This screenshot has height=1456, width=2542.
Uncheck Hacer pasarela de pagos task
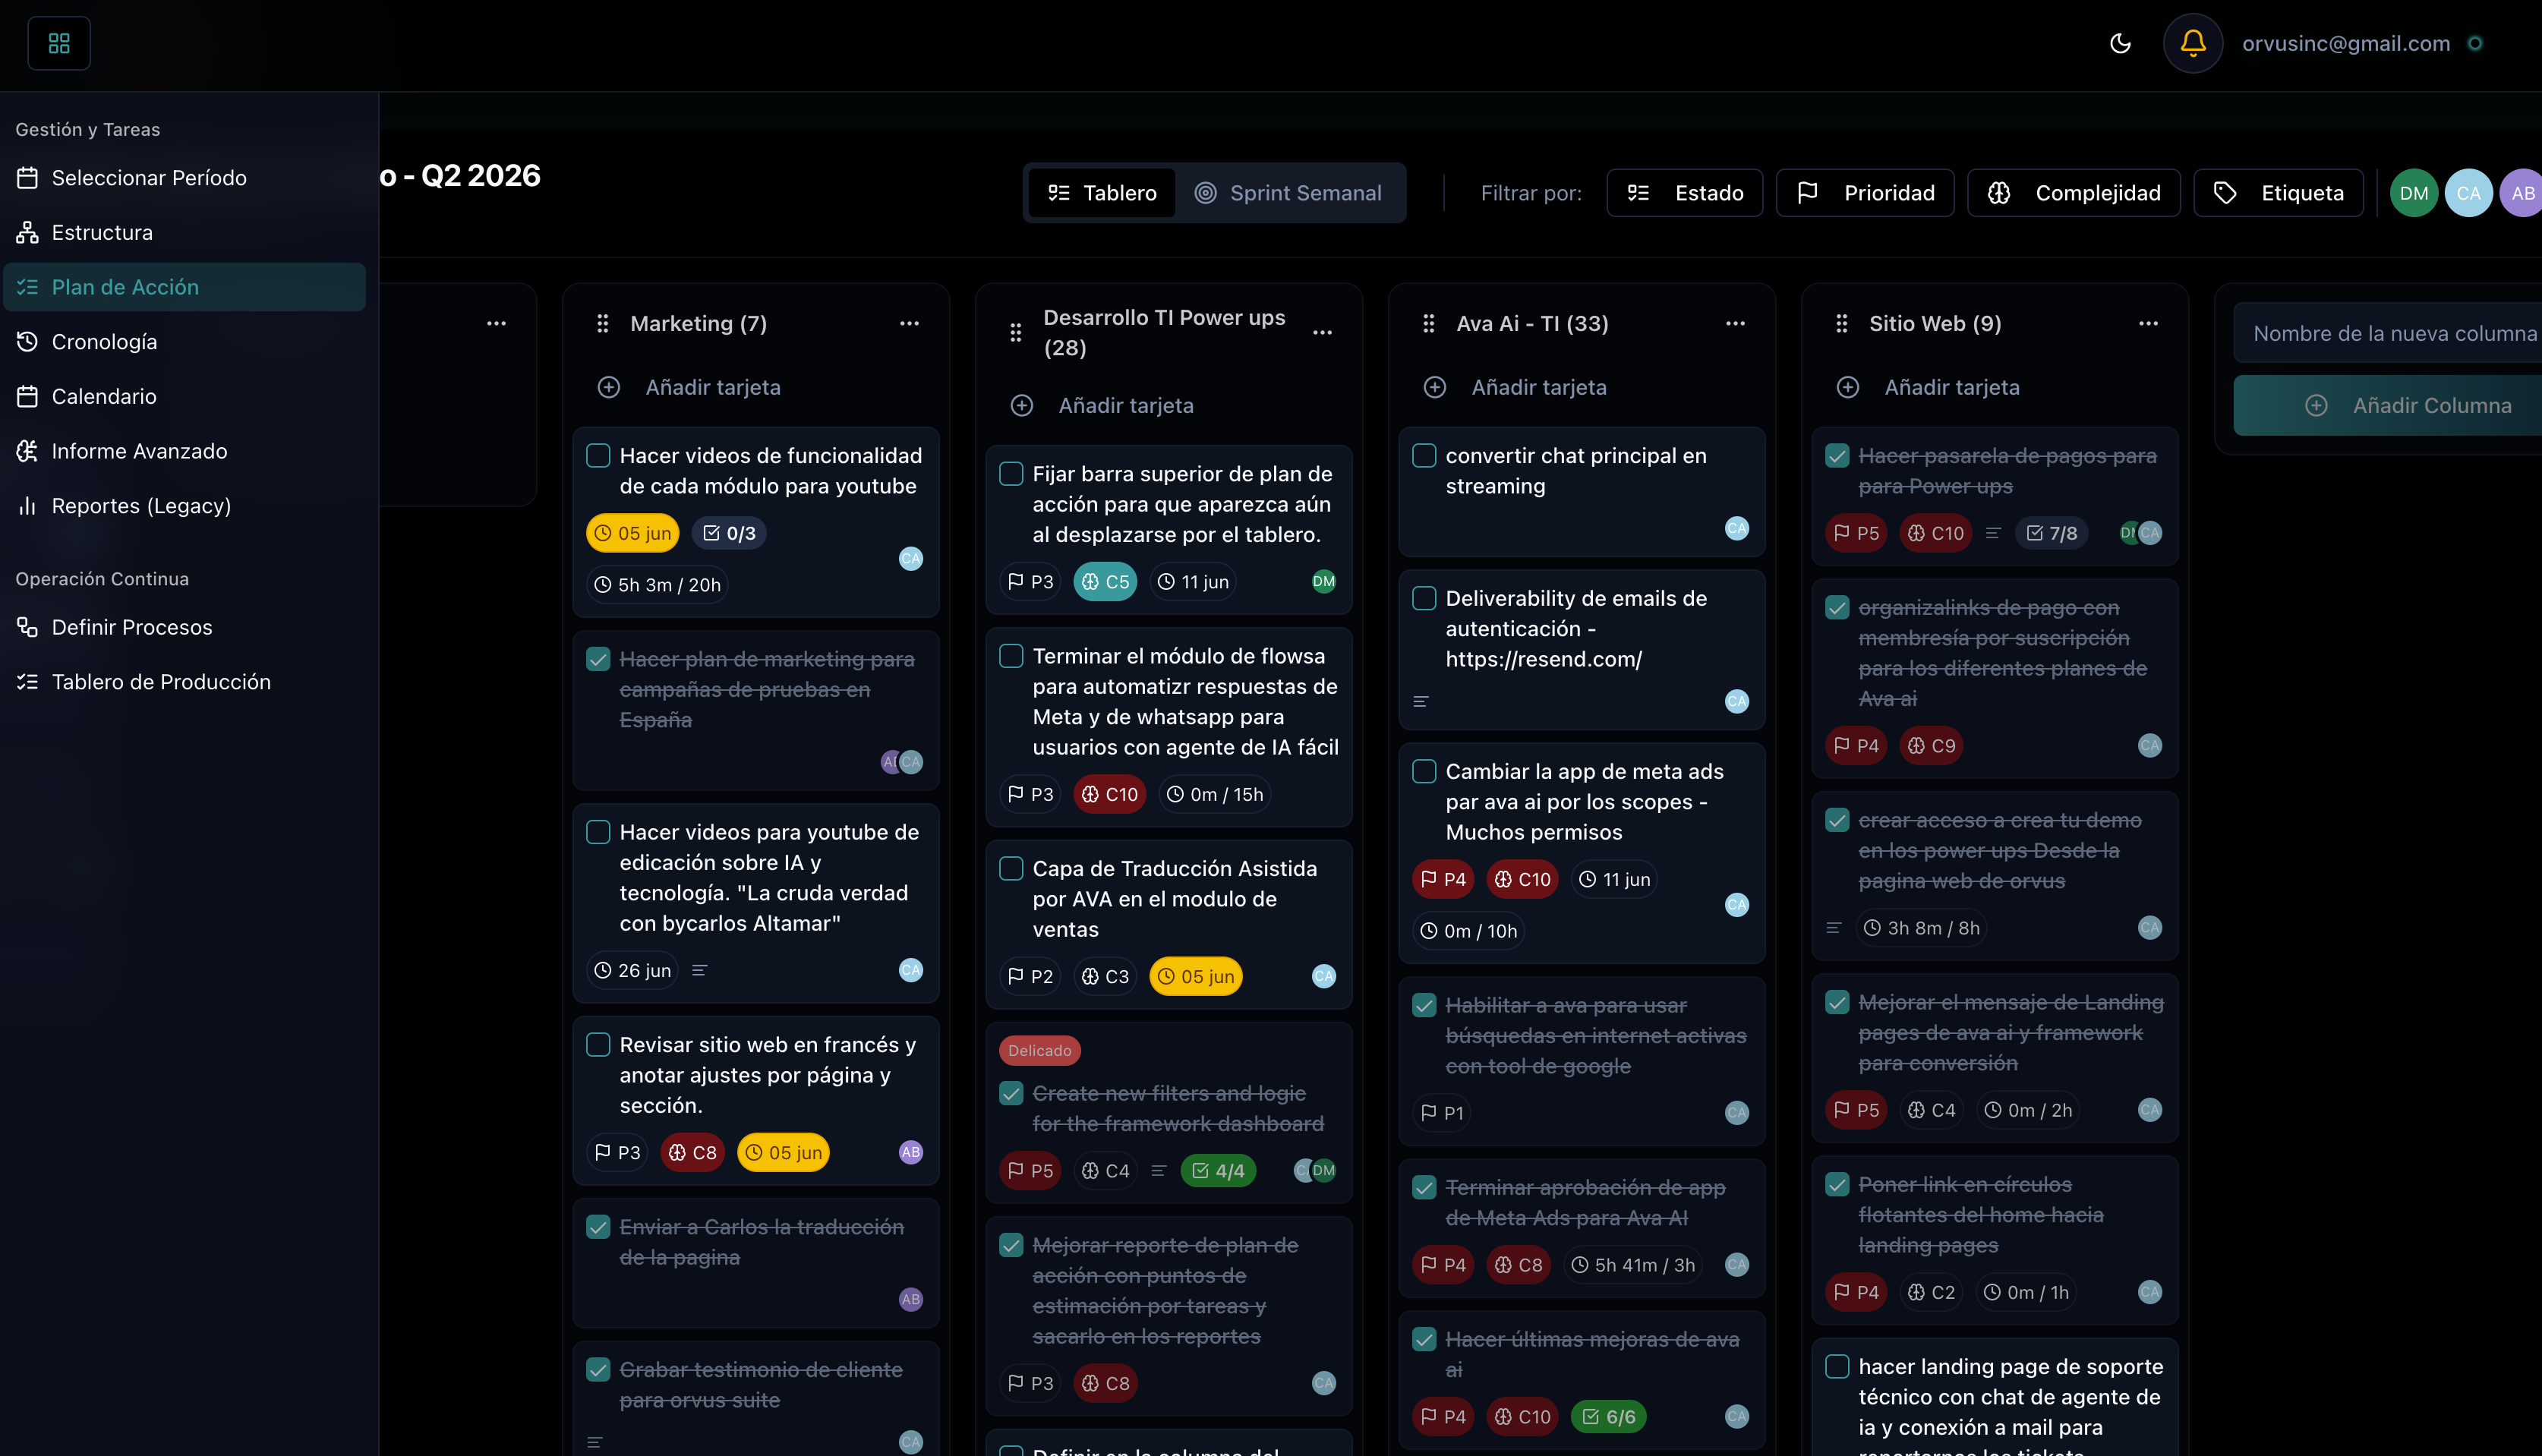pyautogui.click(x=1837, y=455)
